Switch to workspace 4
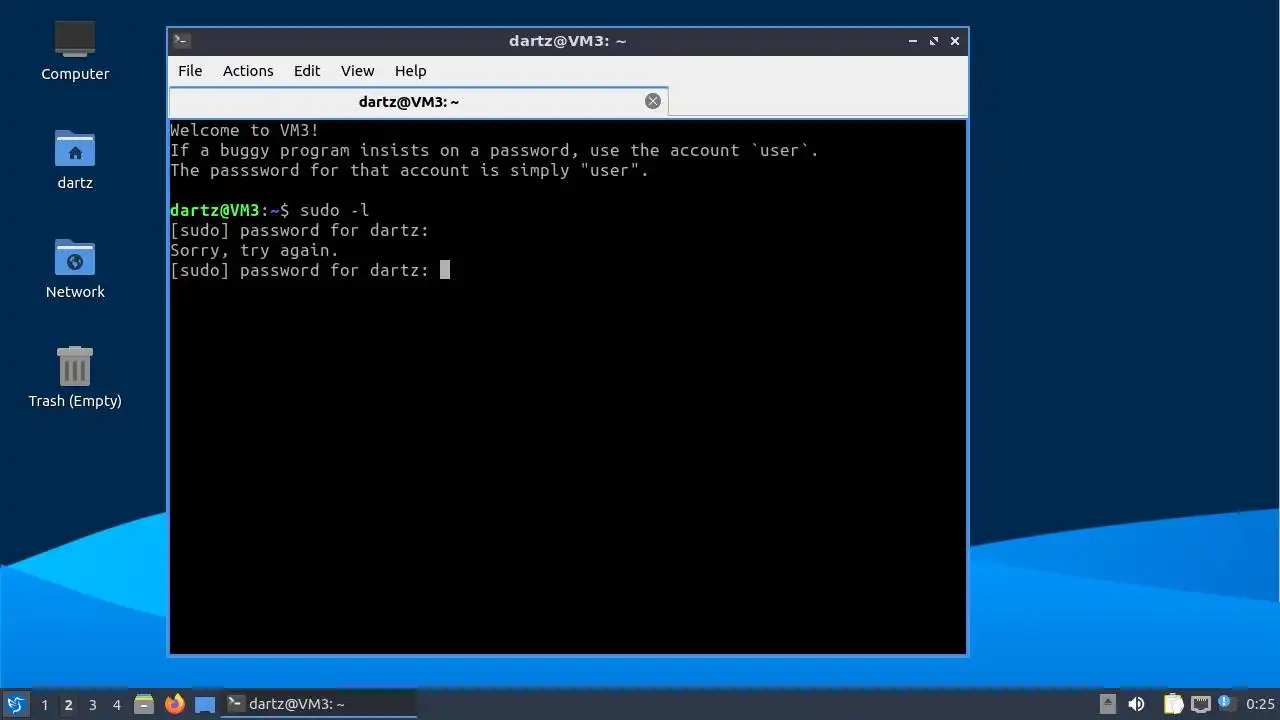This screenshot has width=1280, height=720. tap(117, 704)
